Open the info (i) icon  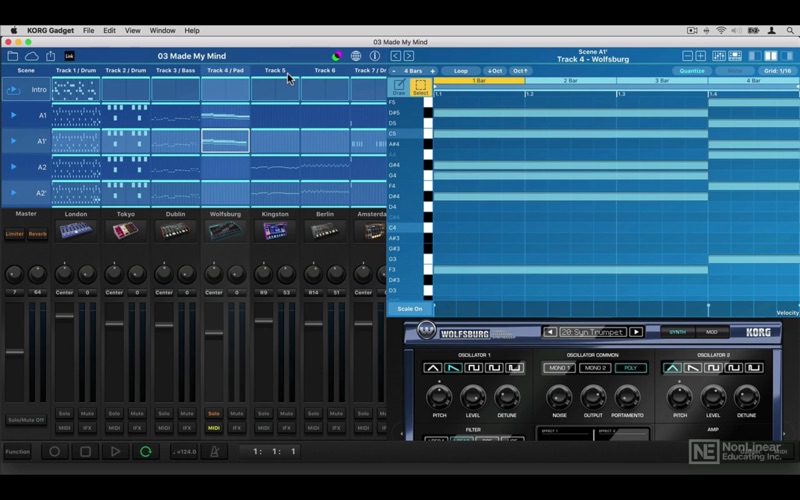375,56
